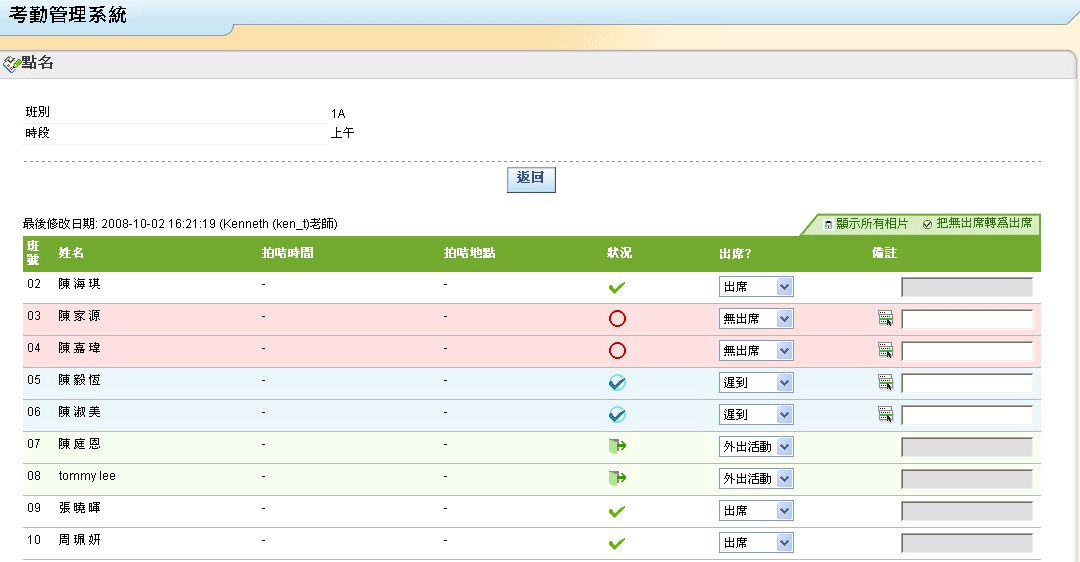This screenshot has height=562, width=1080.
Task: Open the remark preset icon for 陳家源
Action: pos(885,319)
